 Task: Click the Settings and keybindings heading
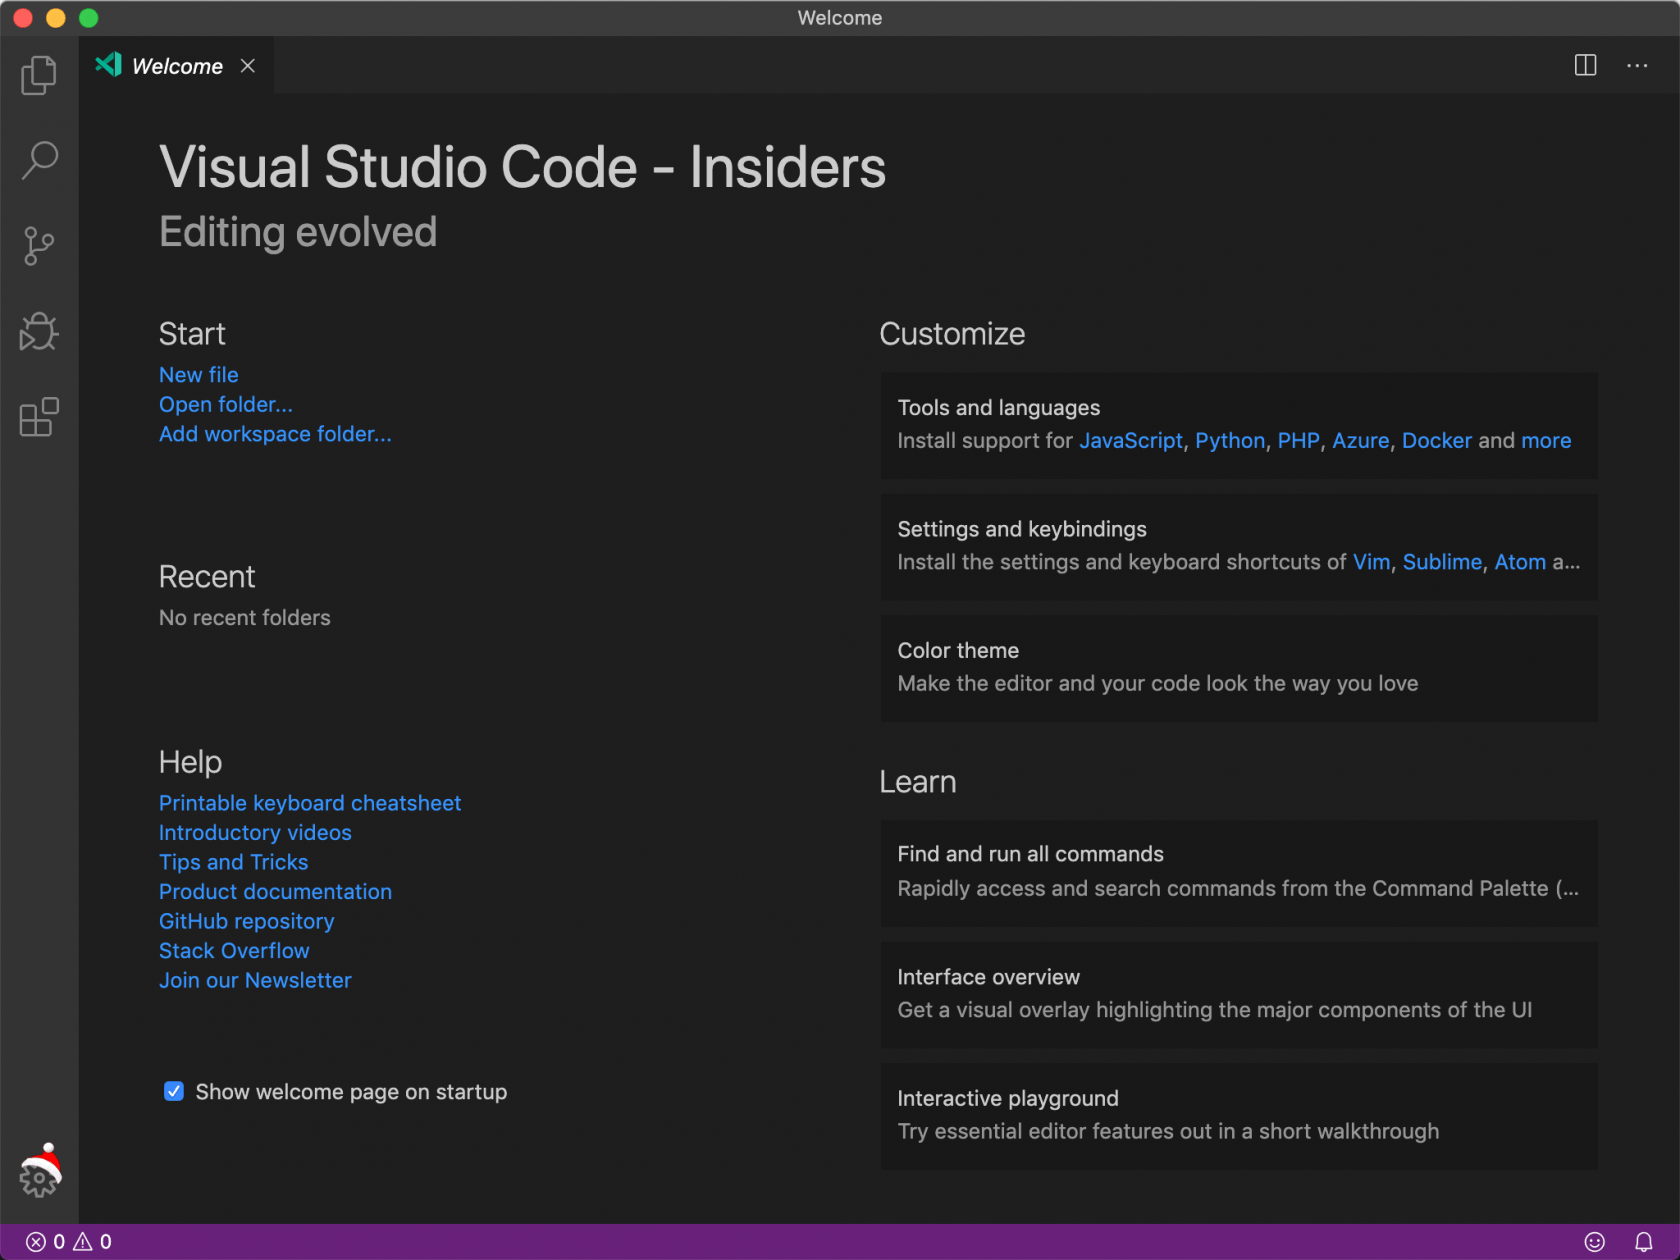coord(1022,529)
